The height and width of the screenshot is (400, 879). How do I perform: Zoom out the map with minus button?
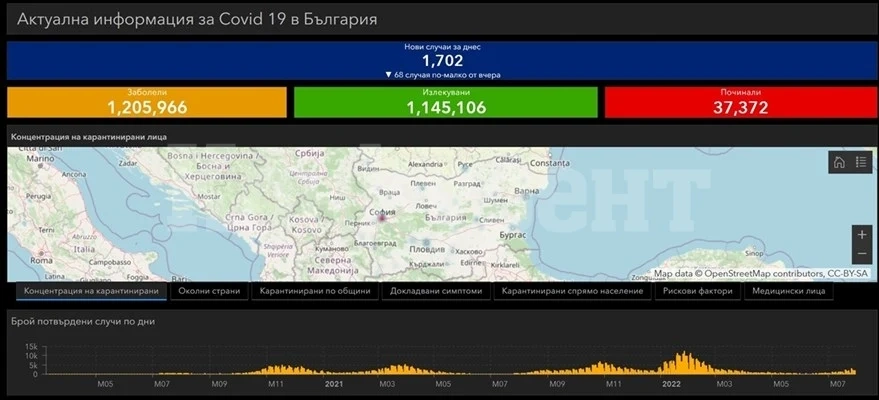[x=862, y=255]
